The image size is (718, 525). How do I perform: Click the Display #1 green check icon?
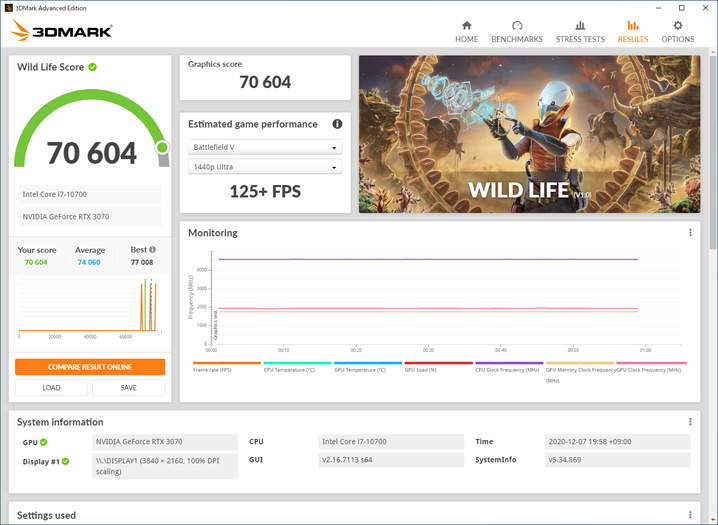pos(65,461)
